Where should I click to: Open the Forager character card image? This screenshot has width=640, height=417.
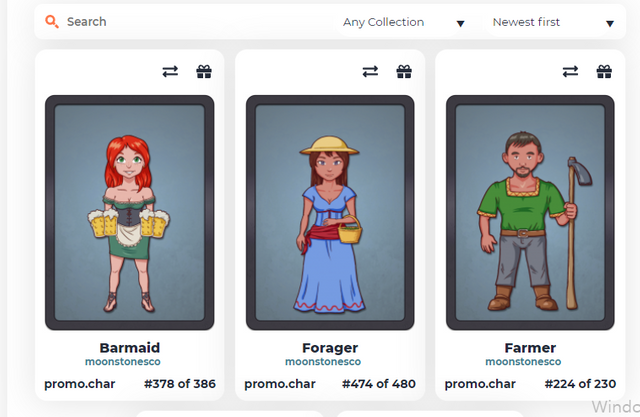pyautogui.click(x=330, y=213)
